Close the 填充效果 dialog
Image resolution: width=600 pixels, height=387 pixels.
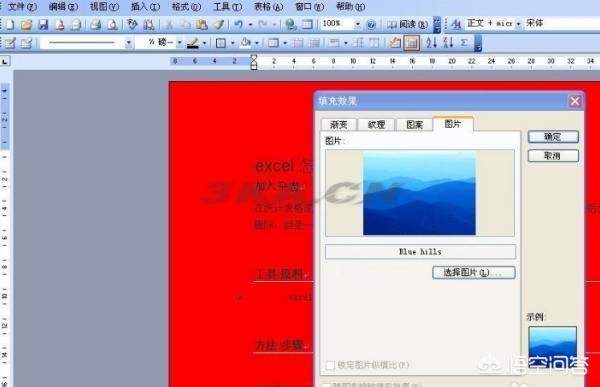point(575,101)
